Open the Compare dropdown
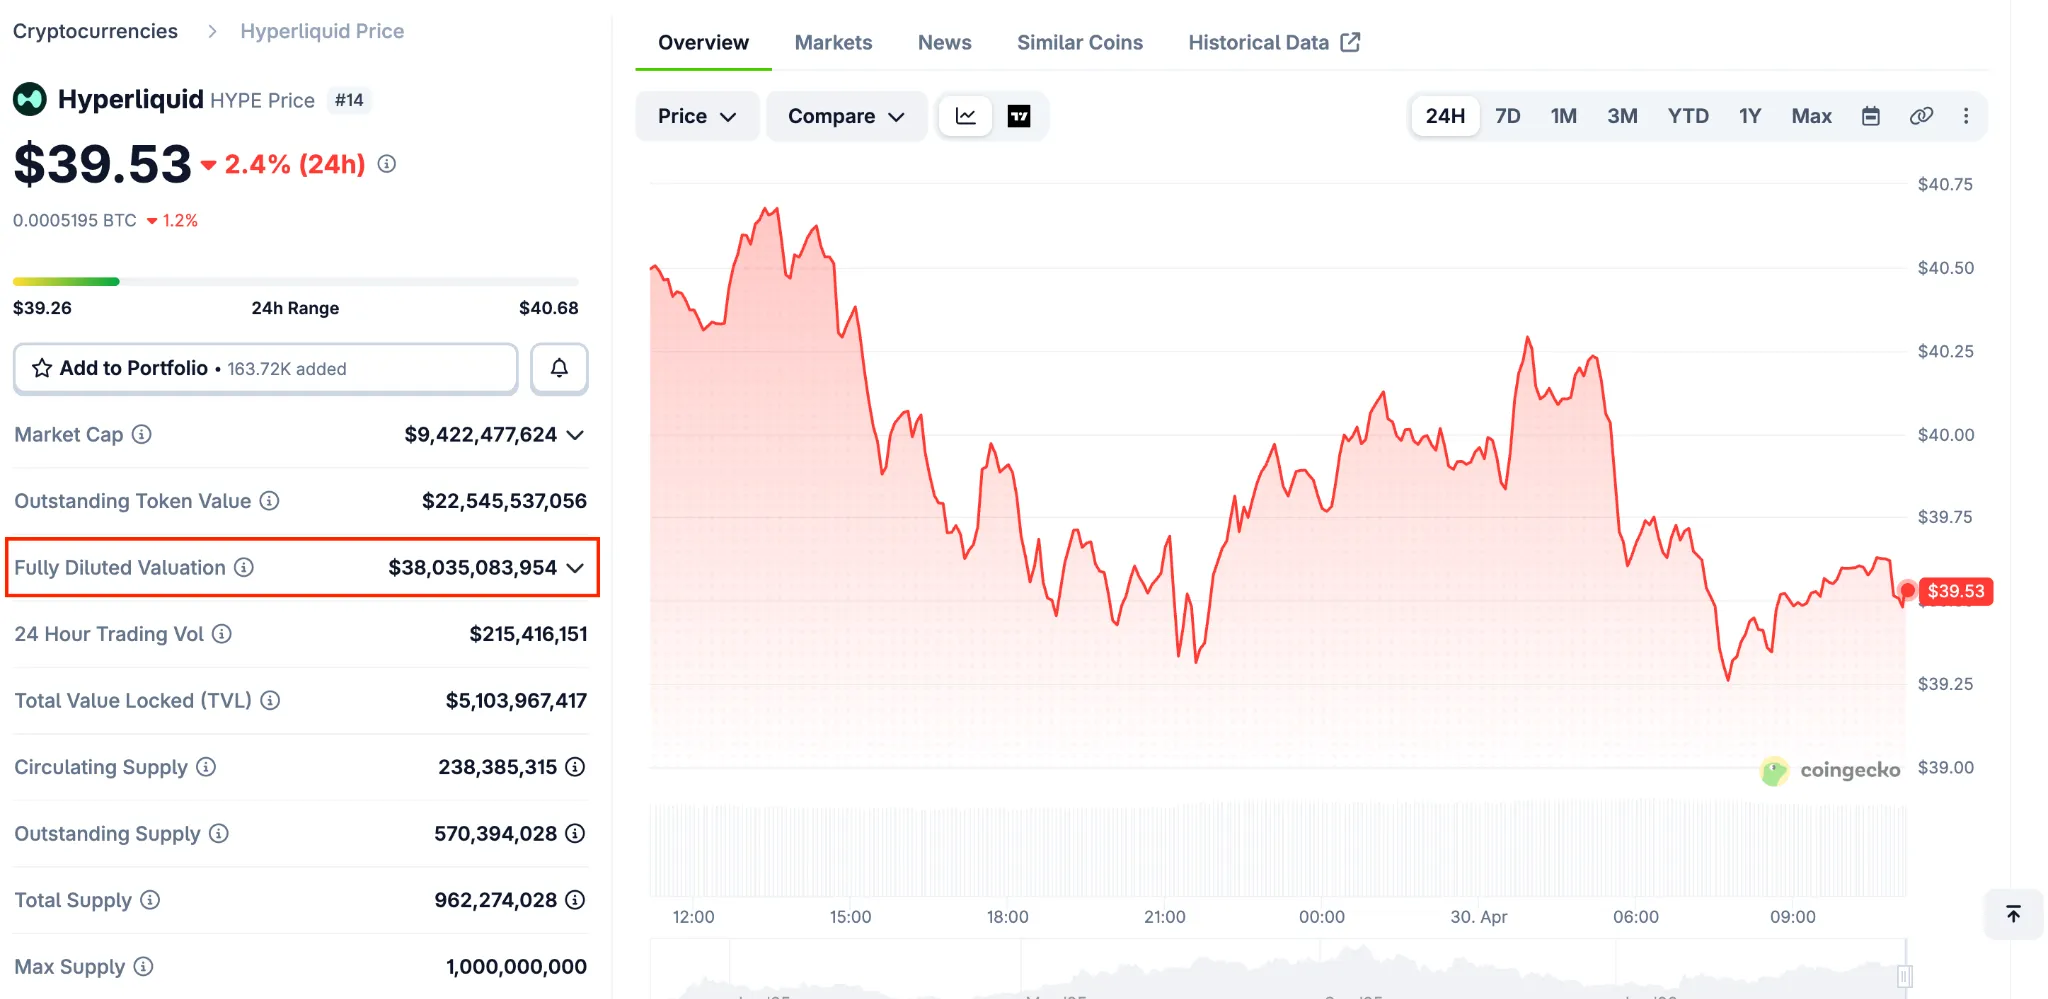Screen dimensions: 2048x999 pyautogui.click(x=845, y=117)
